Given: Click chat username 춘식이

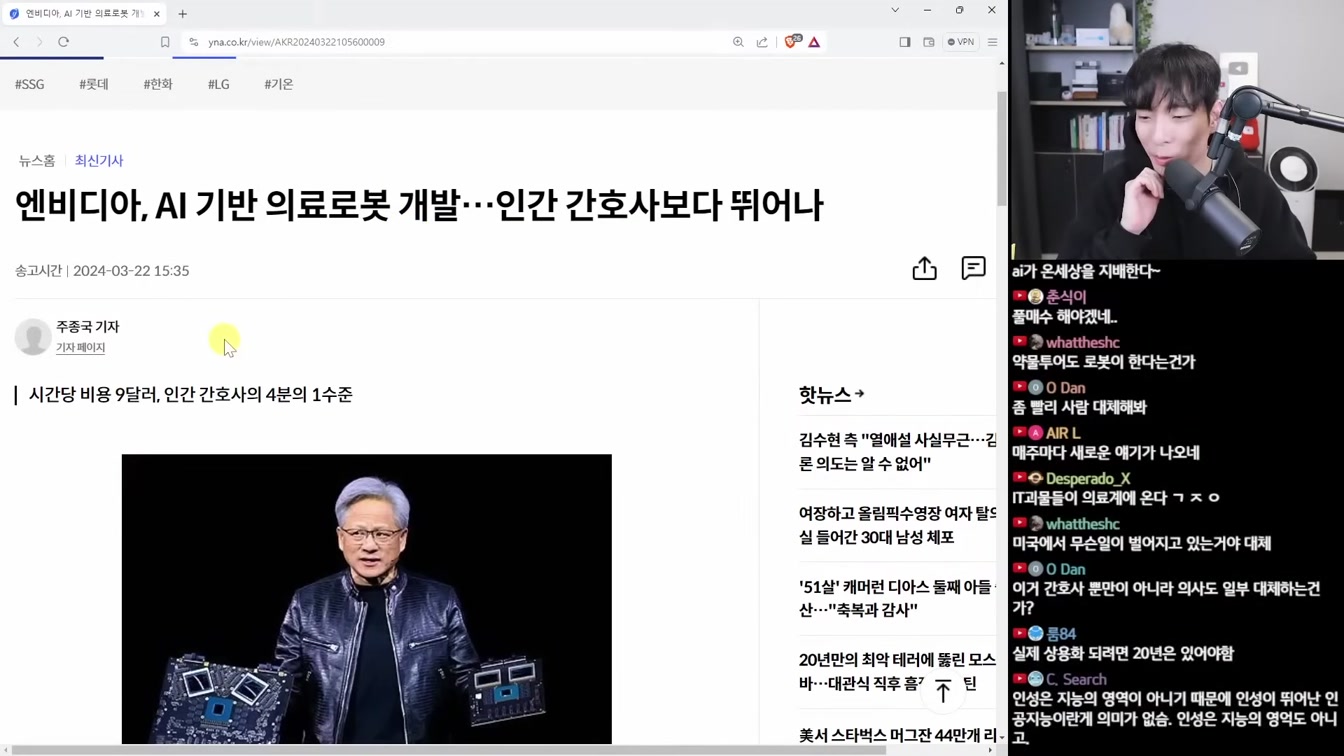Looking at the screenshot, I should point(1066,297).
